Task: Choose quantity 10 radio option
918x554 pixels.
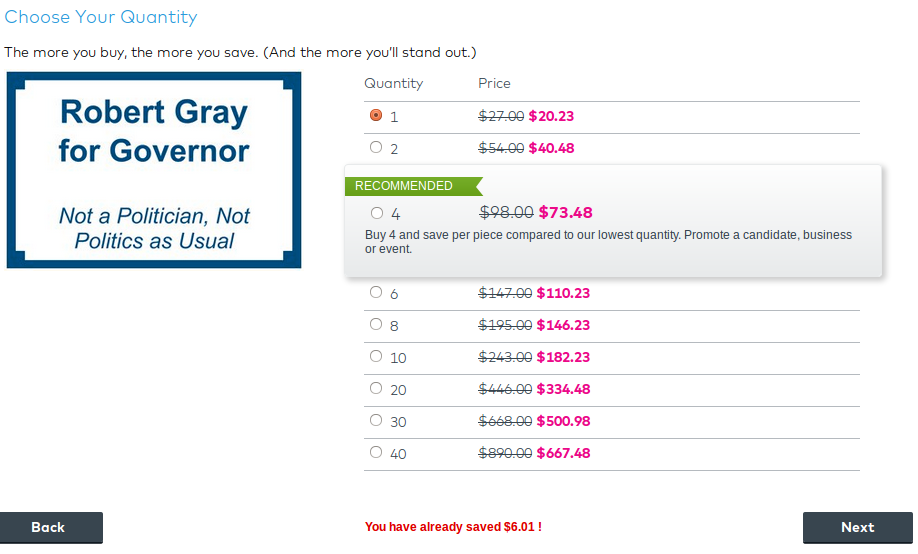Action: click(x=376, y=356)
